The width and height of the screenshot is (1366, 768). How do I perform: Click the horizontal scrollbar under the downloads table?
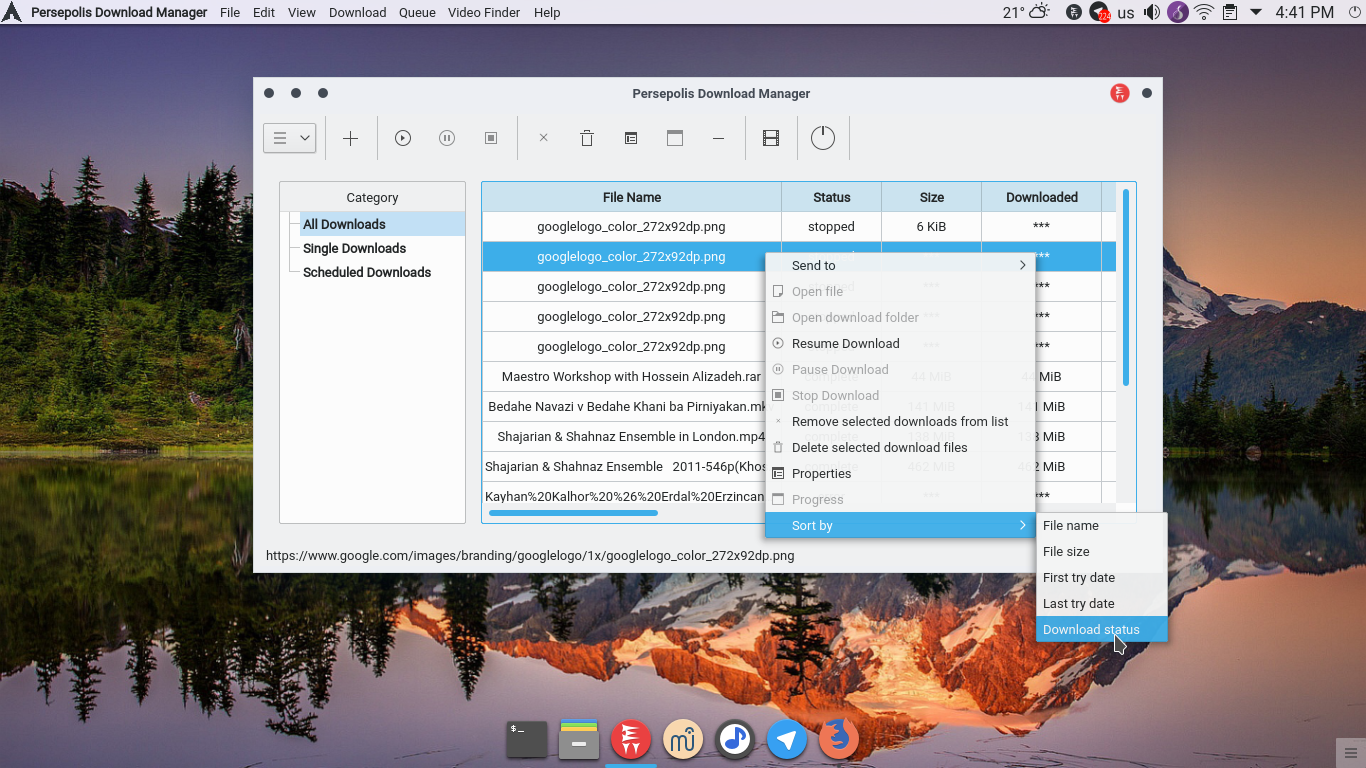[573, 513]
